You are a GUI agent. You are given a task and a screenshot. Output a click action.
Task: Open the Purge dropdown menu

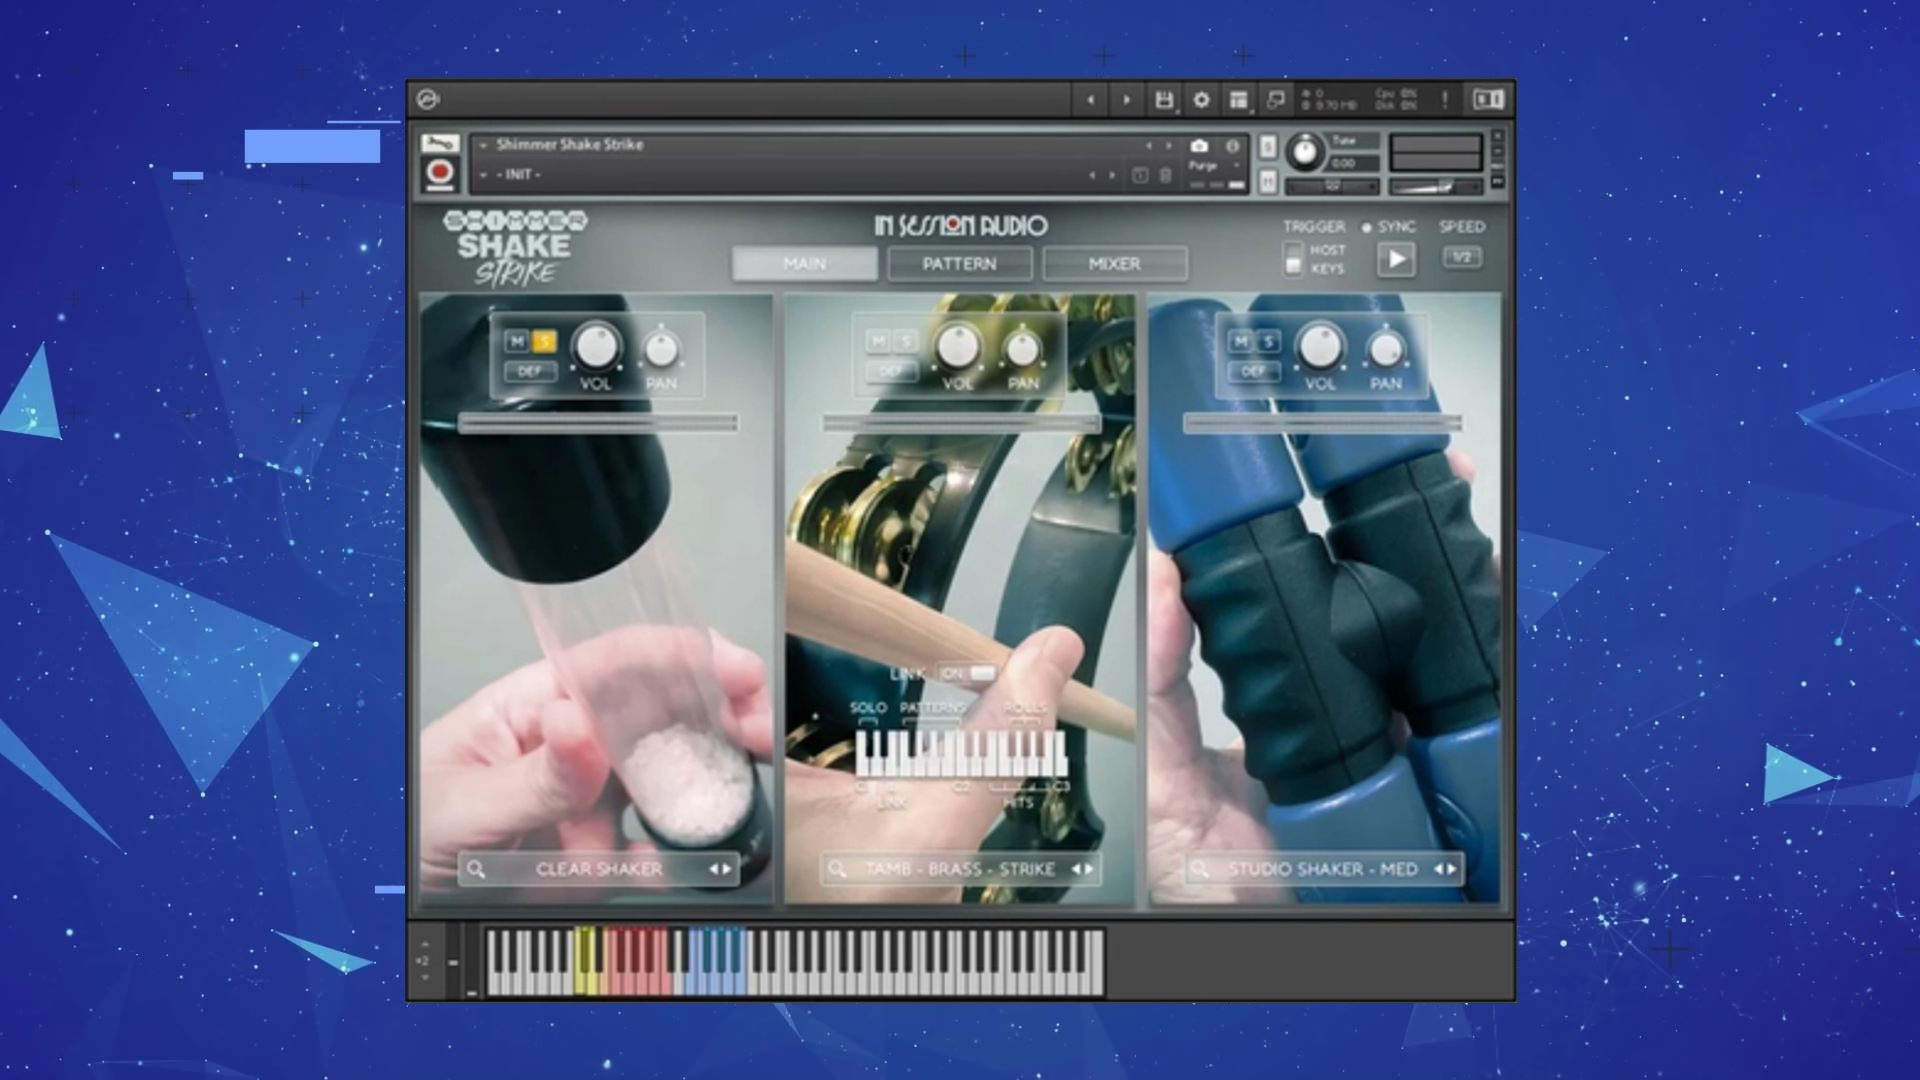[x=1214, y=166]
